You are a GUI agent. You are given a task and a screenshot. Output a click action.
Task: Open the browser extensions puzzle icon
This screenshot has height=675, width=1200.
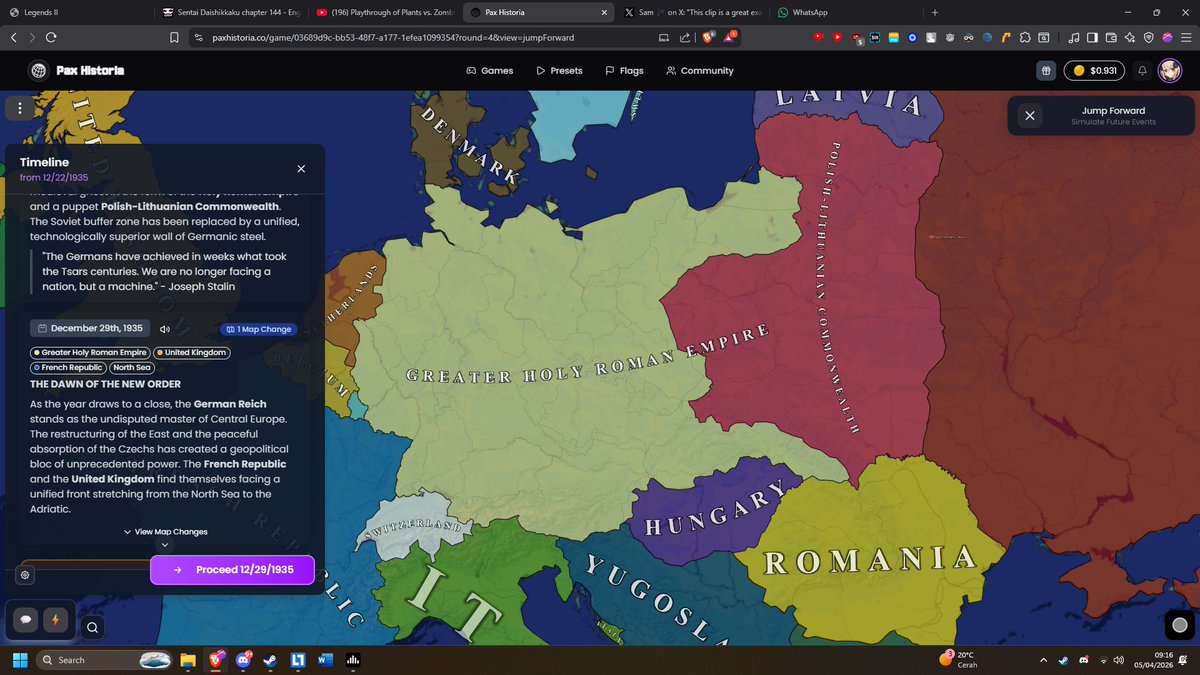(1025, 37)
